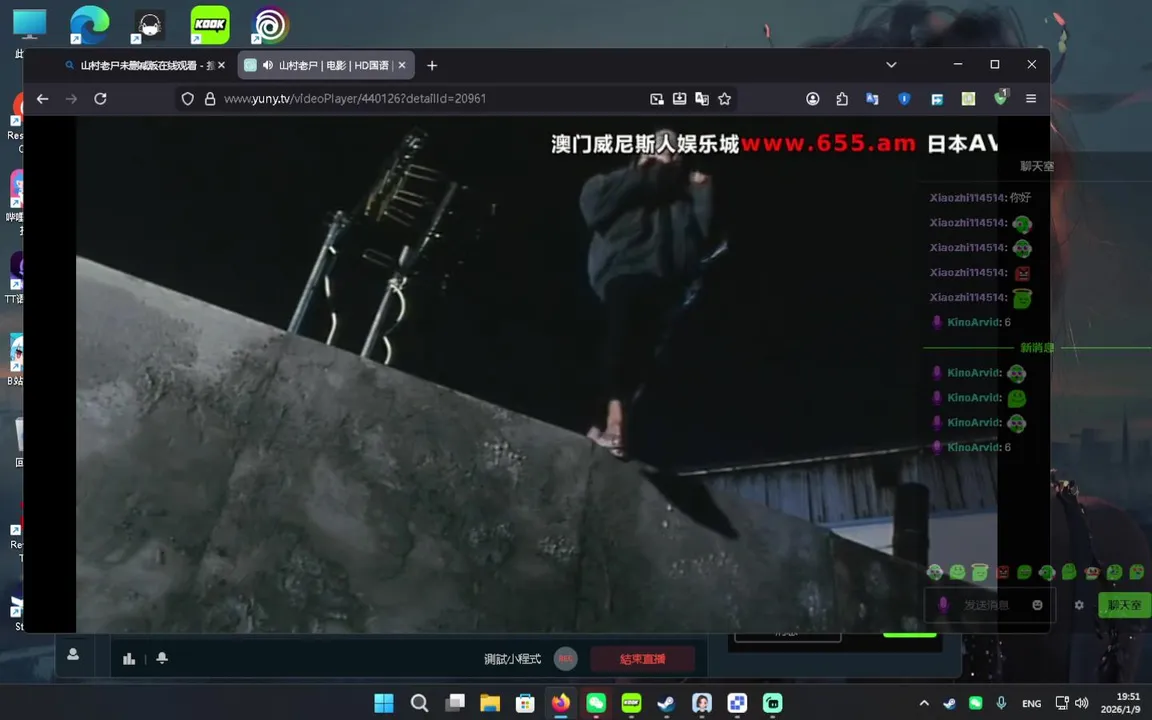Image resolution: width=1152 pixels, height=720 pixels.
Task: Click the green 聊天室 button
Action: [1124, 605]
